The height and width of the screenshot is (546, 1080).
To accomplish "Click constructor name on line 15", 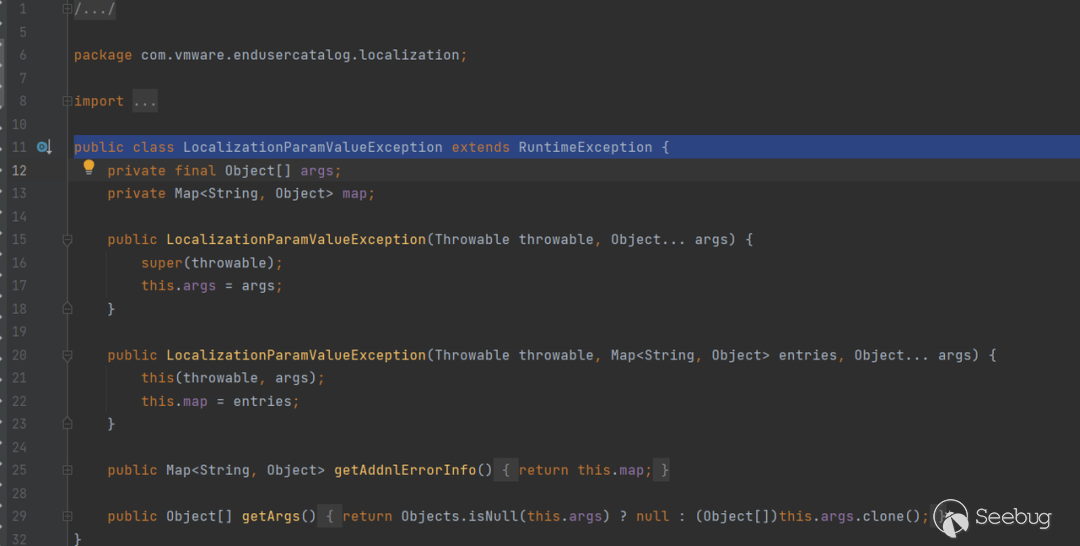I will [296, 240].
